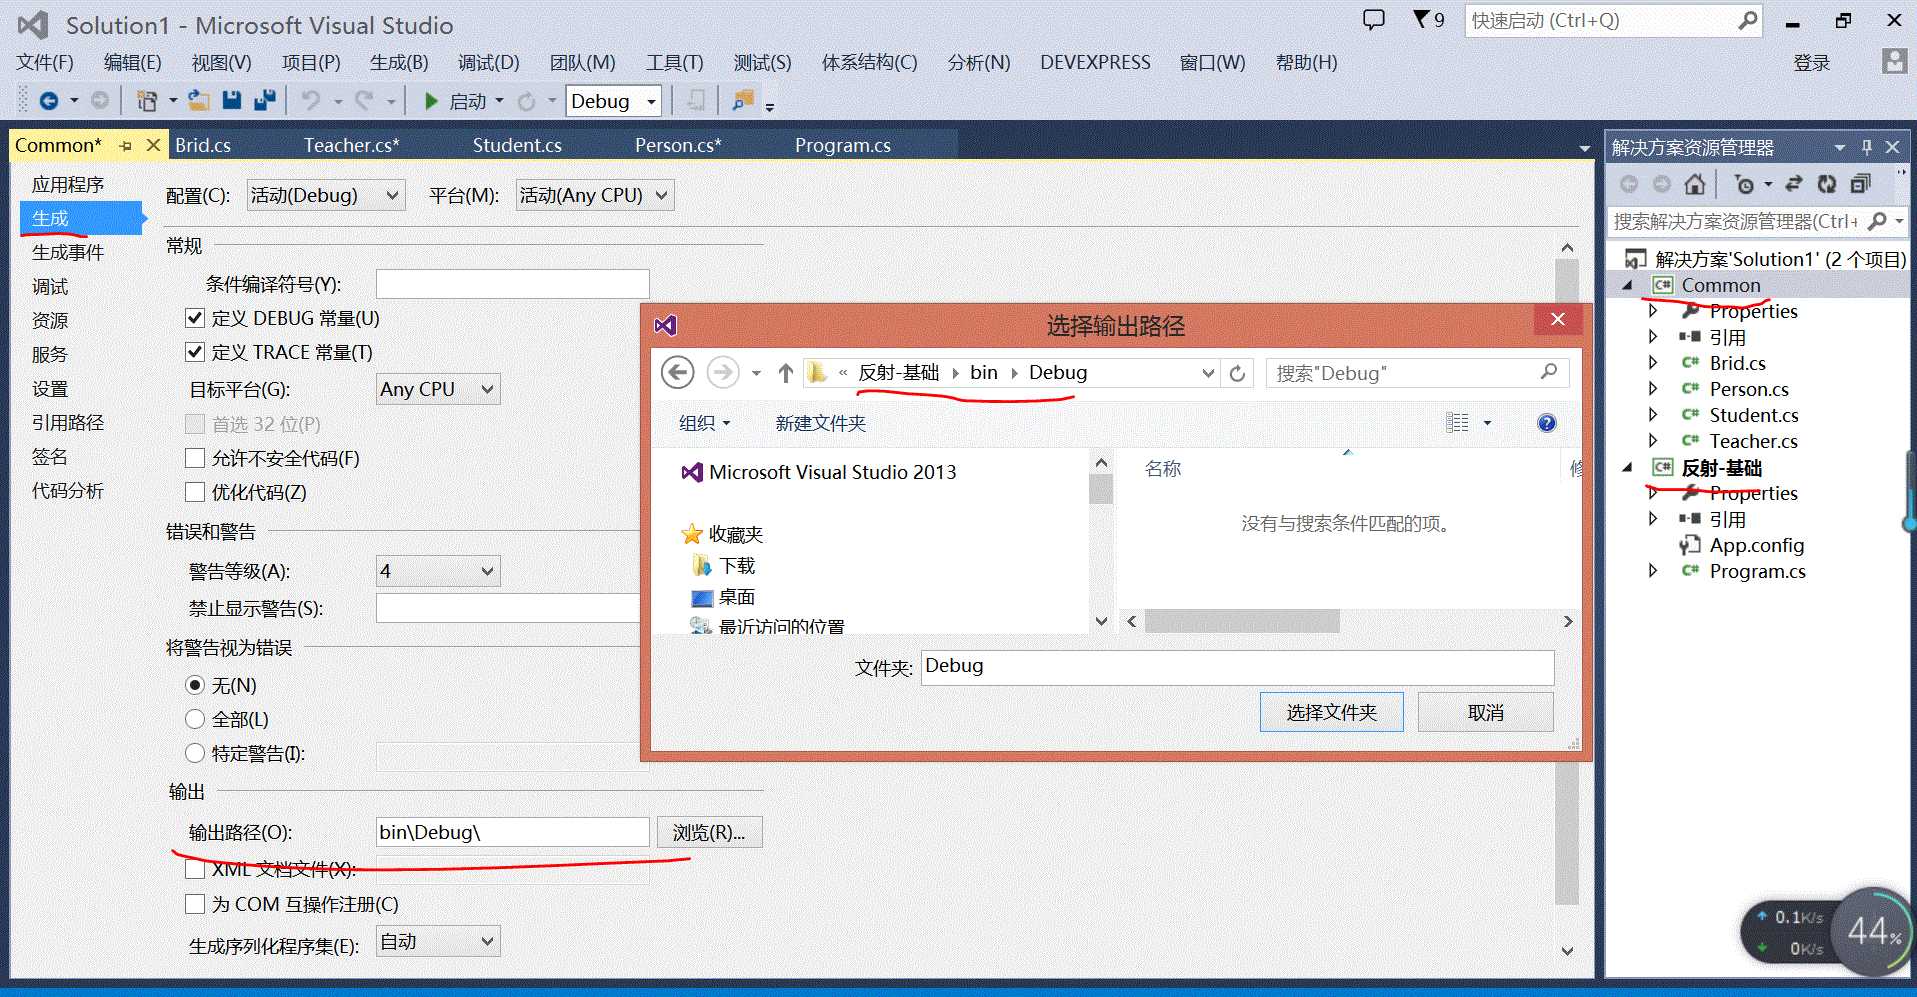Select the 特定警告 radio button
1917x997 pixels.
pyautogui.click(x=195, y=753)
